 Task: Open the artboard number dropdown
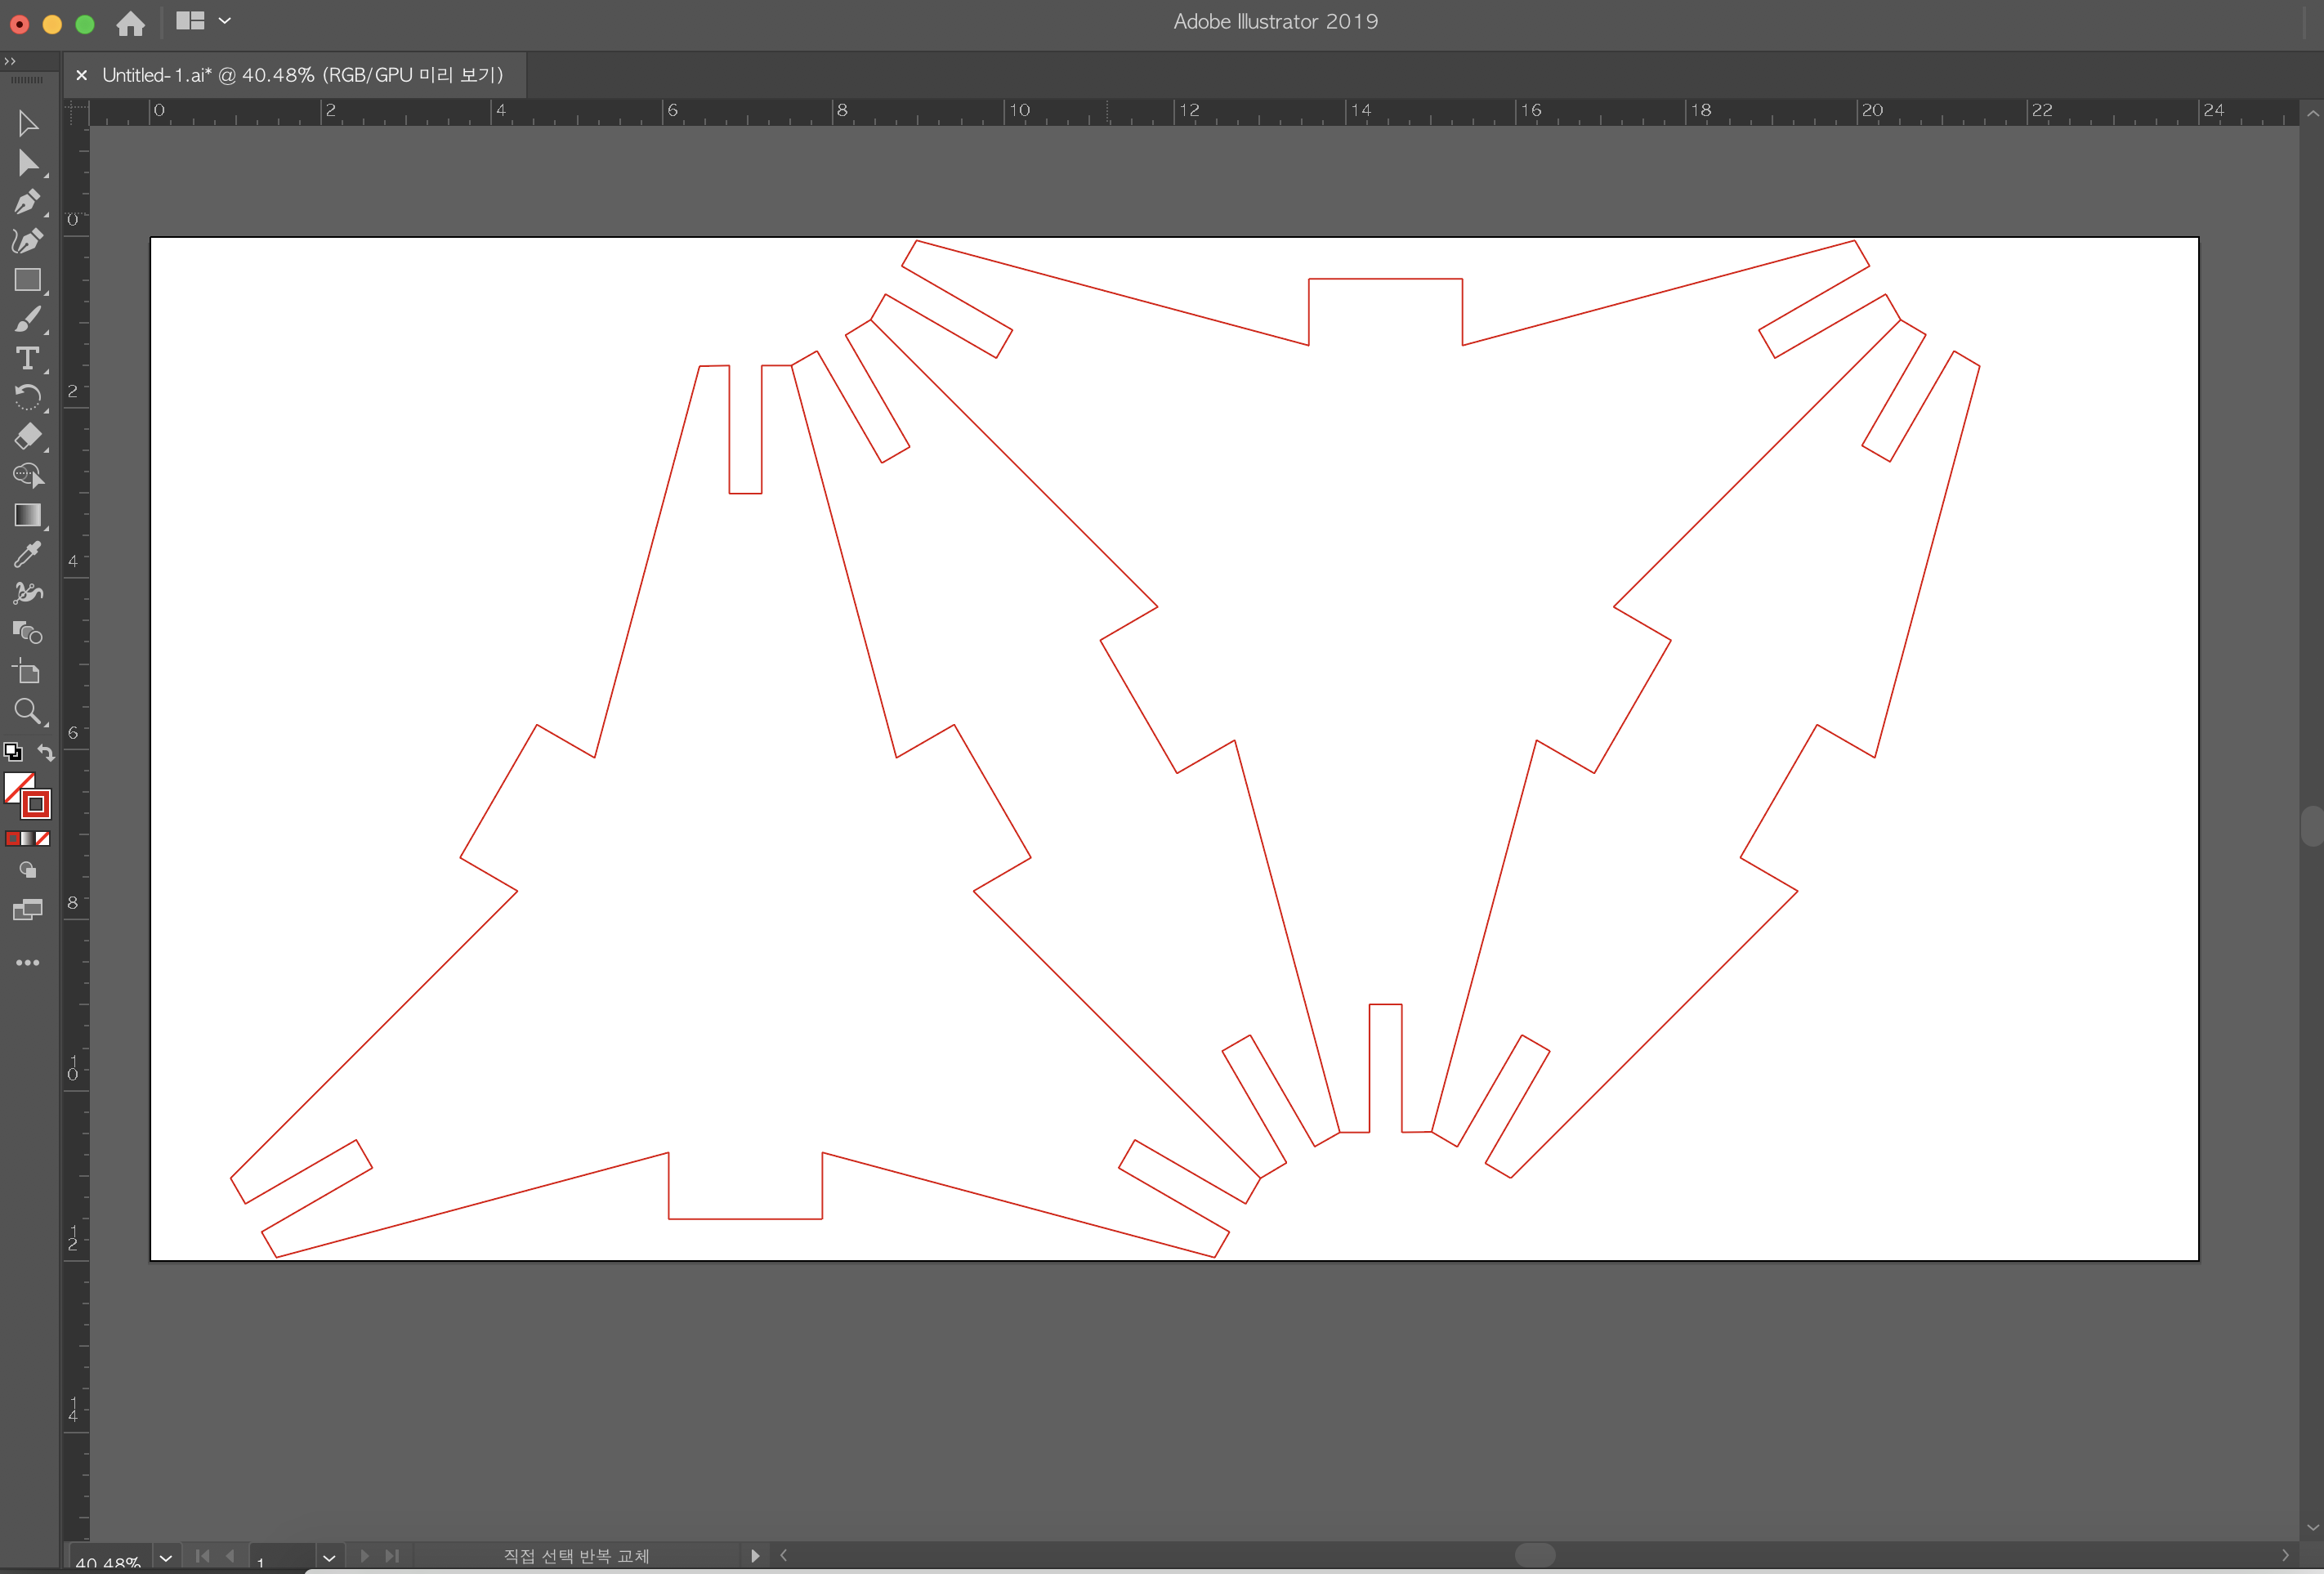pos(329,1557)
